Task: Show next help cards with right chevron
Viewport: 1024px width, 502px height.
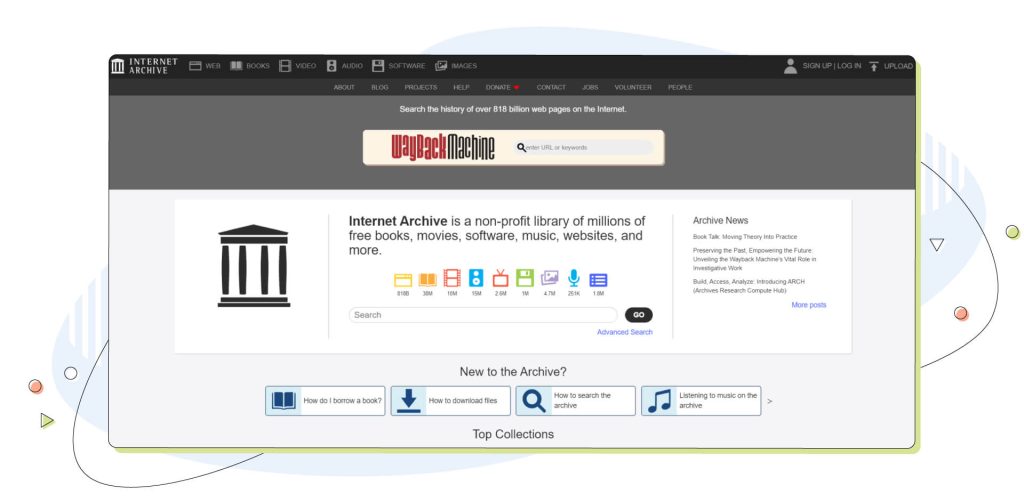Action: coord(769,401)
